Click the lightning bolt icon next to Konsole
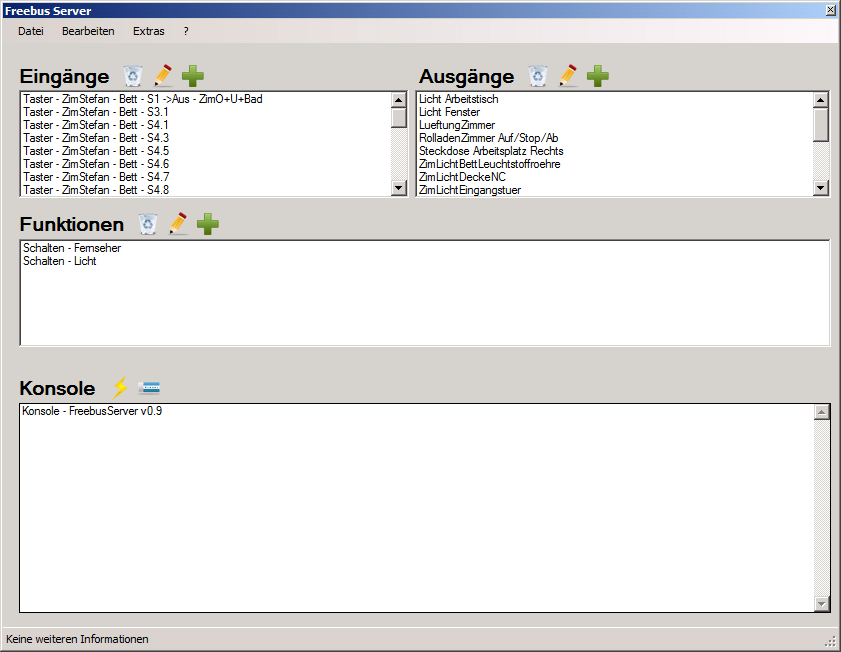This screenshot has width=841, height=652. (x=120, y=388)
